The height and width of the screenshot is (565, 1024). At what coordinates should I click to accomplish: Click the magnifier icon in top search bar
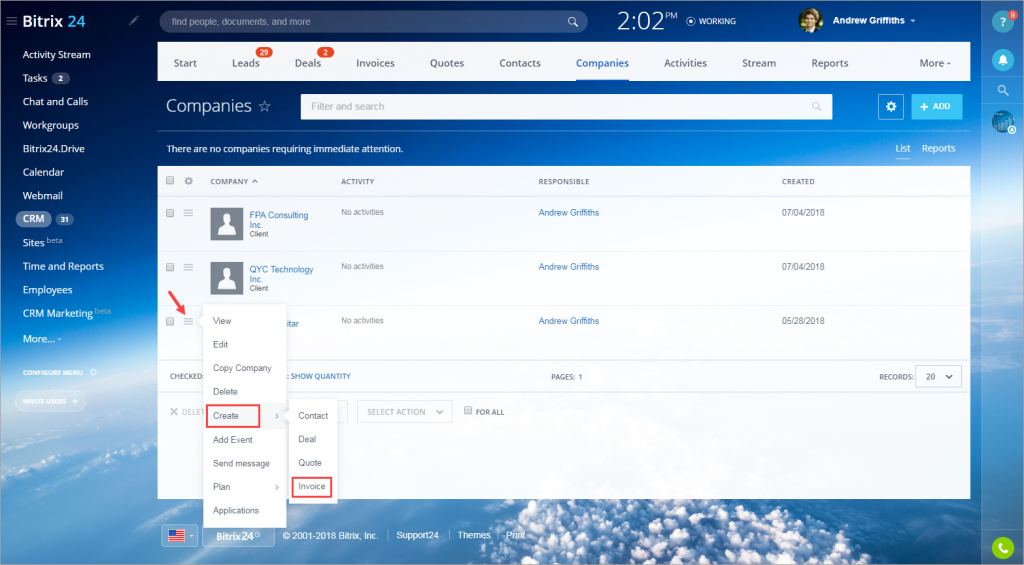tap(573, 22)
